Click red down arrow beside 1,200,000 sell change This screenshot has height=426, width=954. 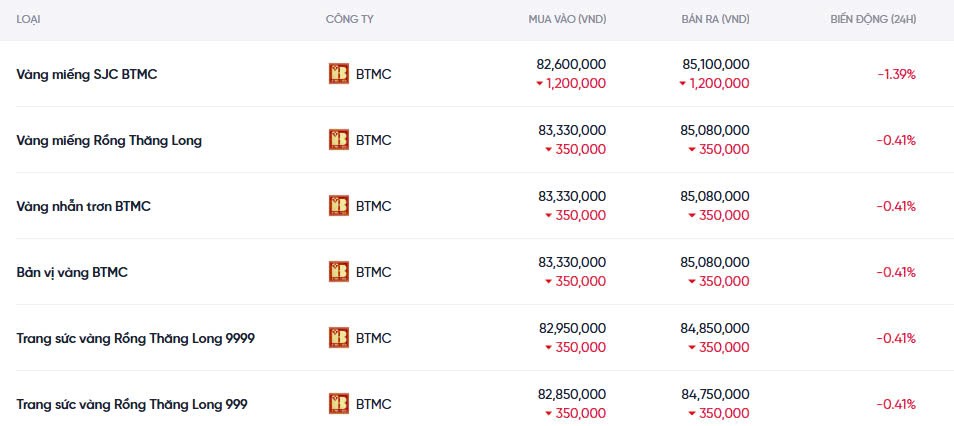point(683,84)
